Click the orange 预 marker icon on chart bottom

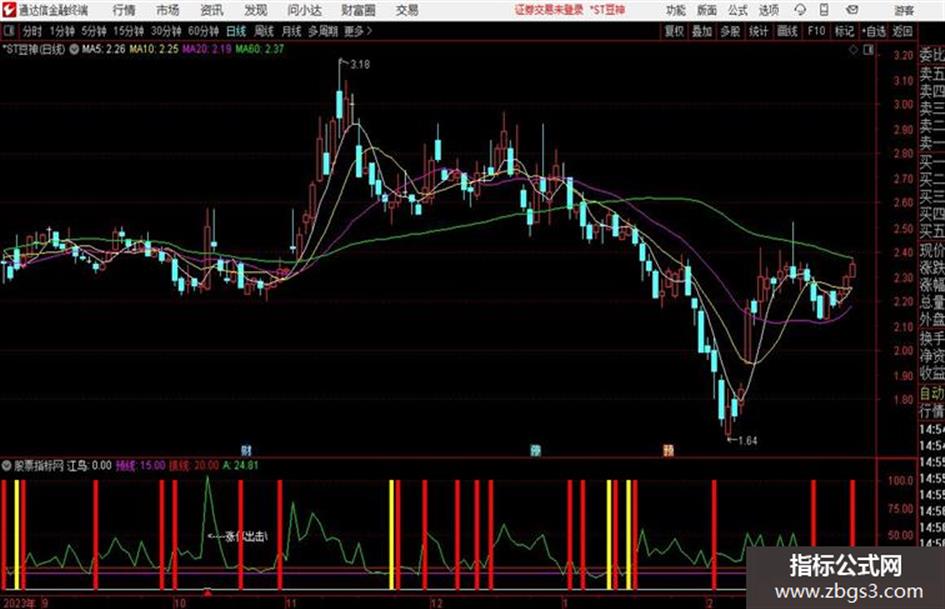click(x=668, y=450)
